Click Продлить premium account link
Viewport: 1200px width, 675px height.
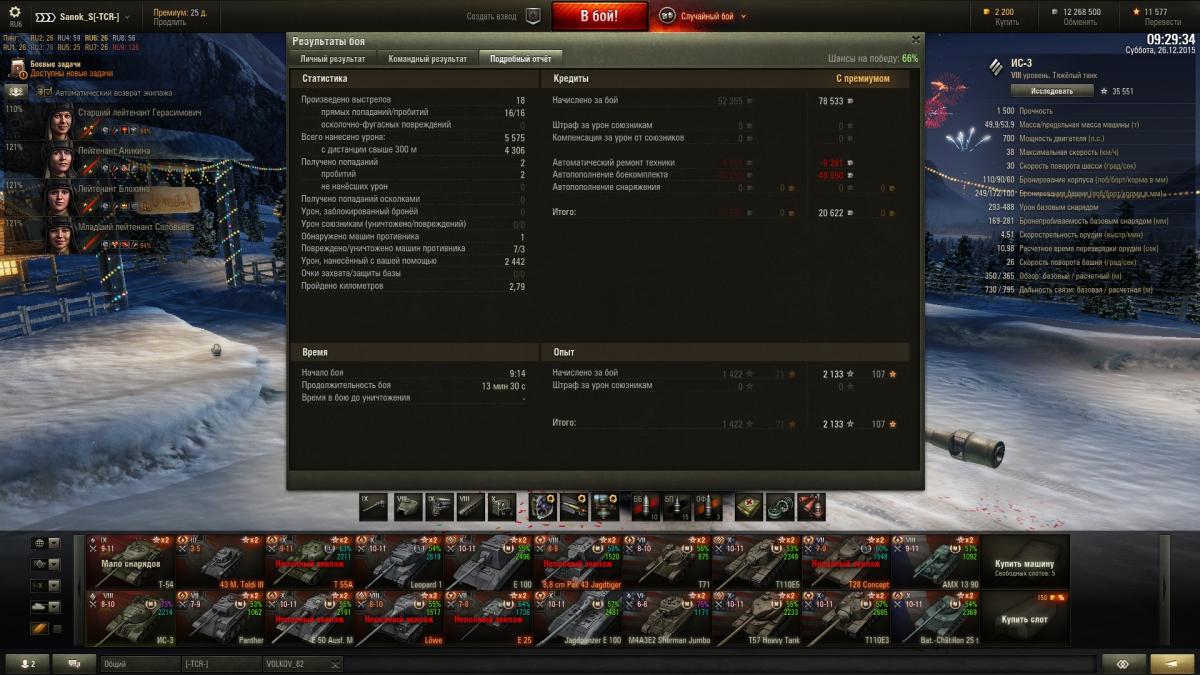(x=169, y=22)
